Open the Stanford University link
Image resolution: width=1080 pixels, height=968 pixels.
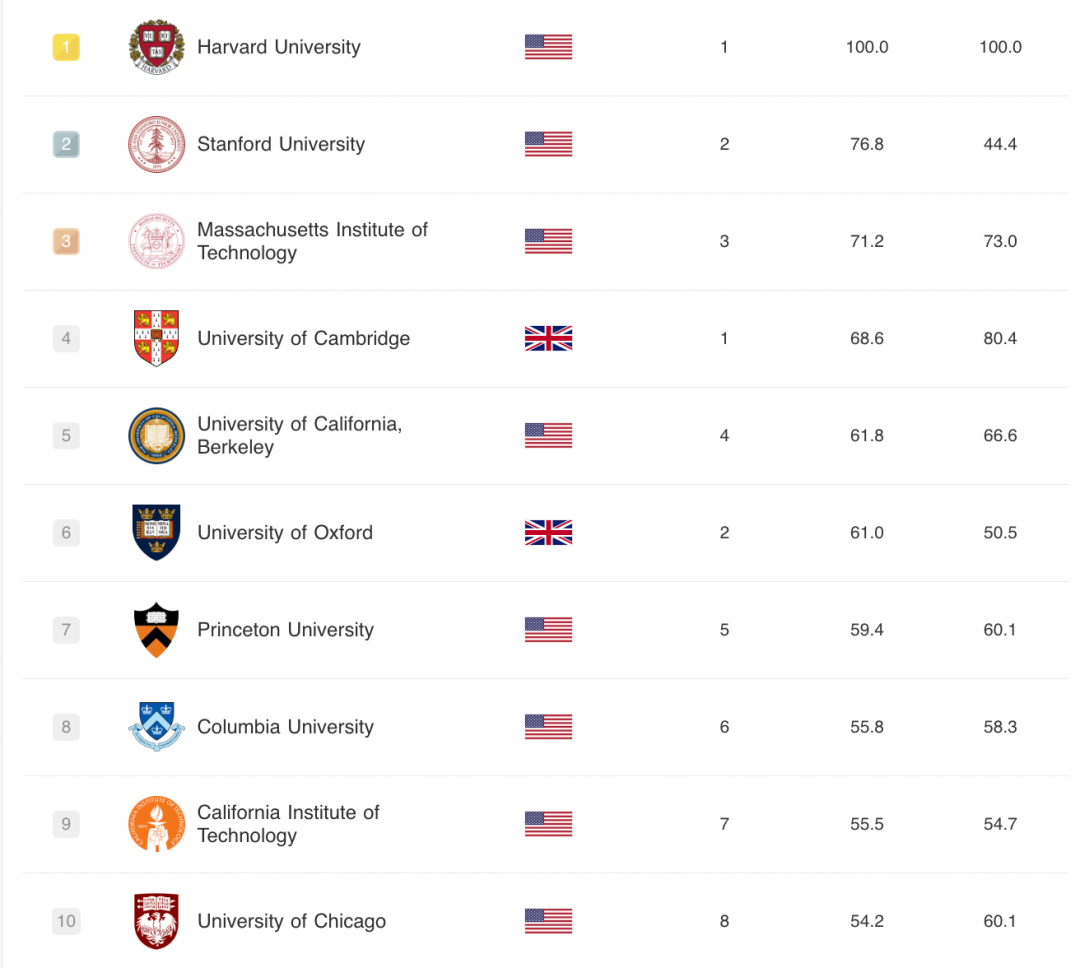coord(280,144)
